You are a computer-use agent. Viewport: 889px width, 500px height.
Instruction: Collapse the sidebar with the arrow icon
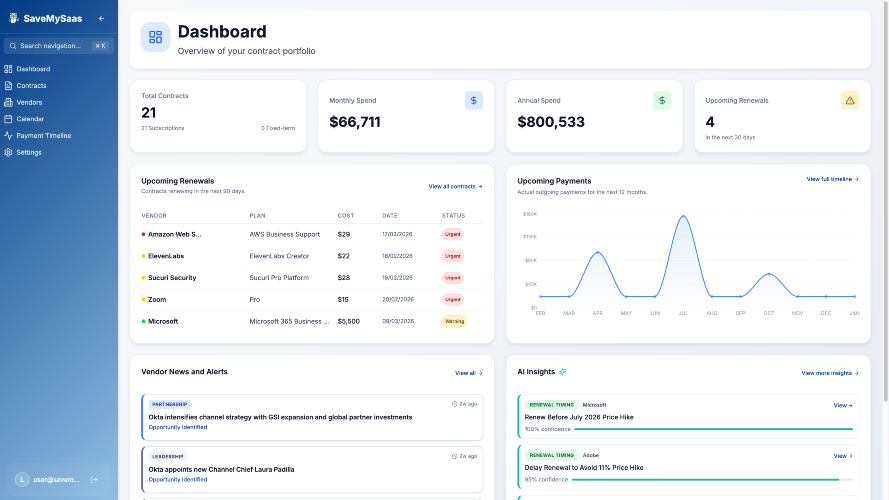[x=101, y=18]
